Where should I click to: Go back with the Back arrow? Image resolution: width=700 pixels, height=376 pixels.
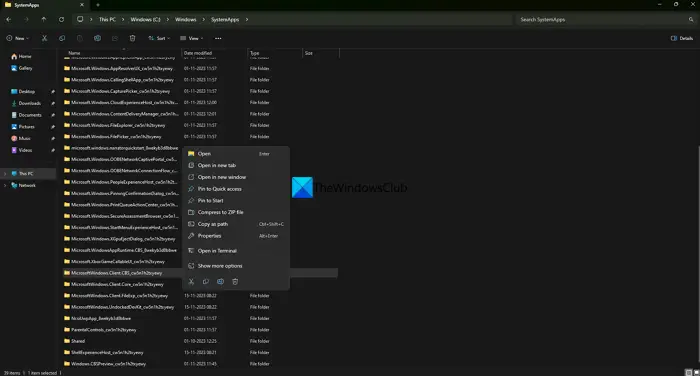(x=9, y=20)
